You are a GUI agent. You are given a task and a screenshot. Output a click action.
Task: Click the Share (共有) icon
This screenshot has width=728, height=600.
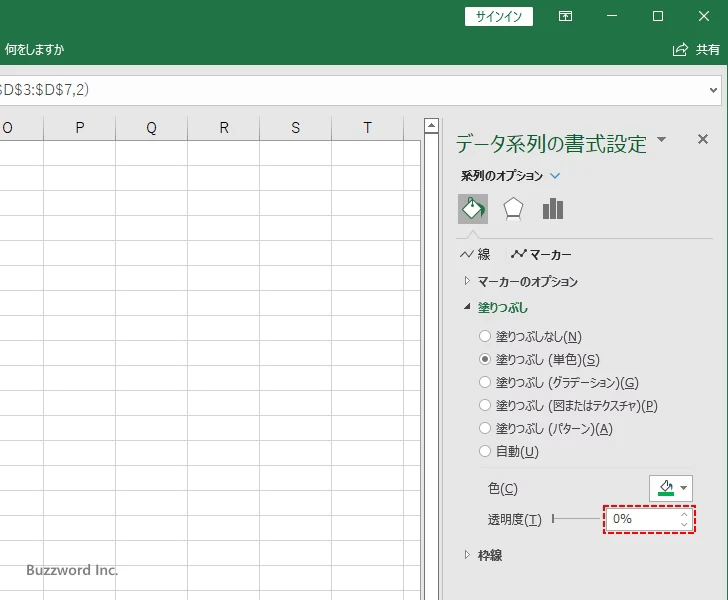coord(680,49)
